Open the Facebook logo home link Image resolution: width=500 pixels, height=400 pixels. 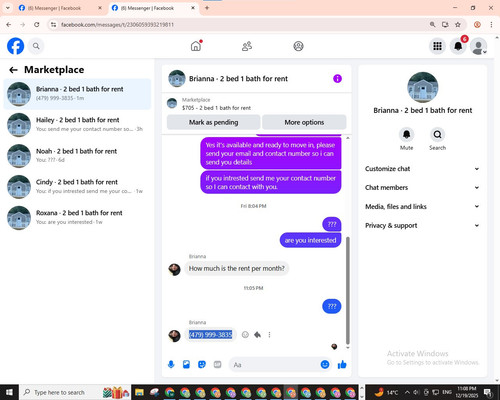[16, 46]
